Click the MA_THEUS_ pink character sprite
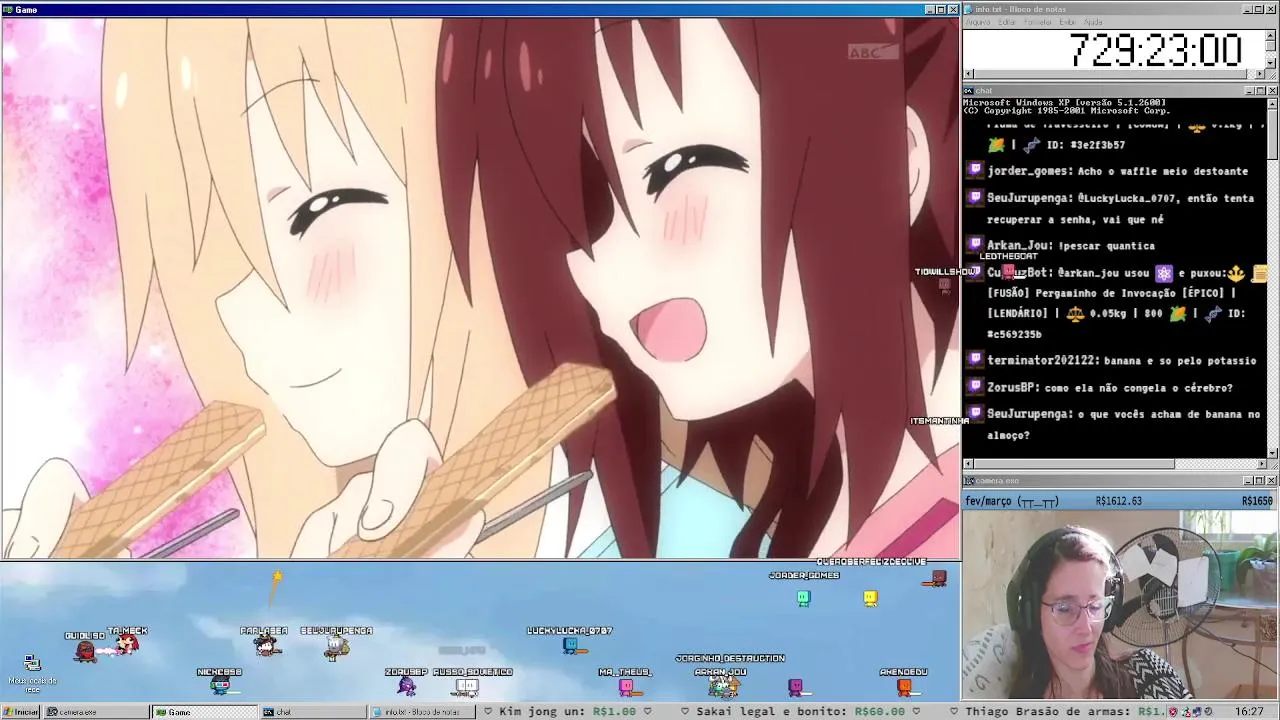This screenshot has height=720, width=1280. [626, 687]
